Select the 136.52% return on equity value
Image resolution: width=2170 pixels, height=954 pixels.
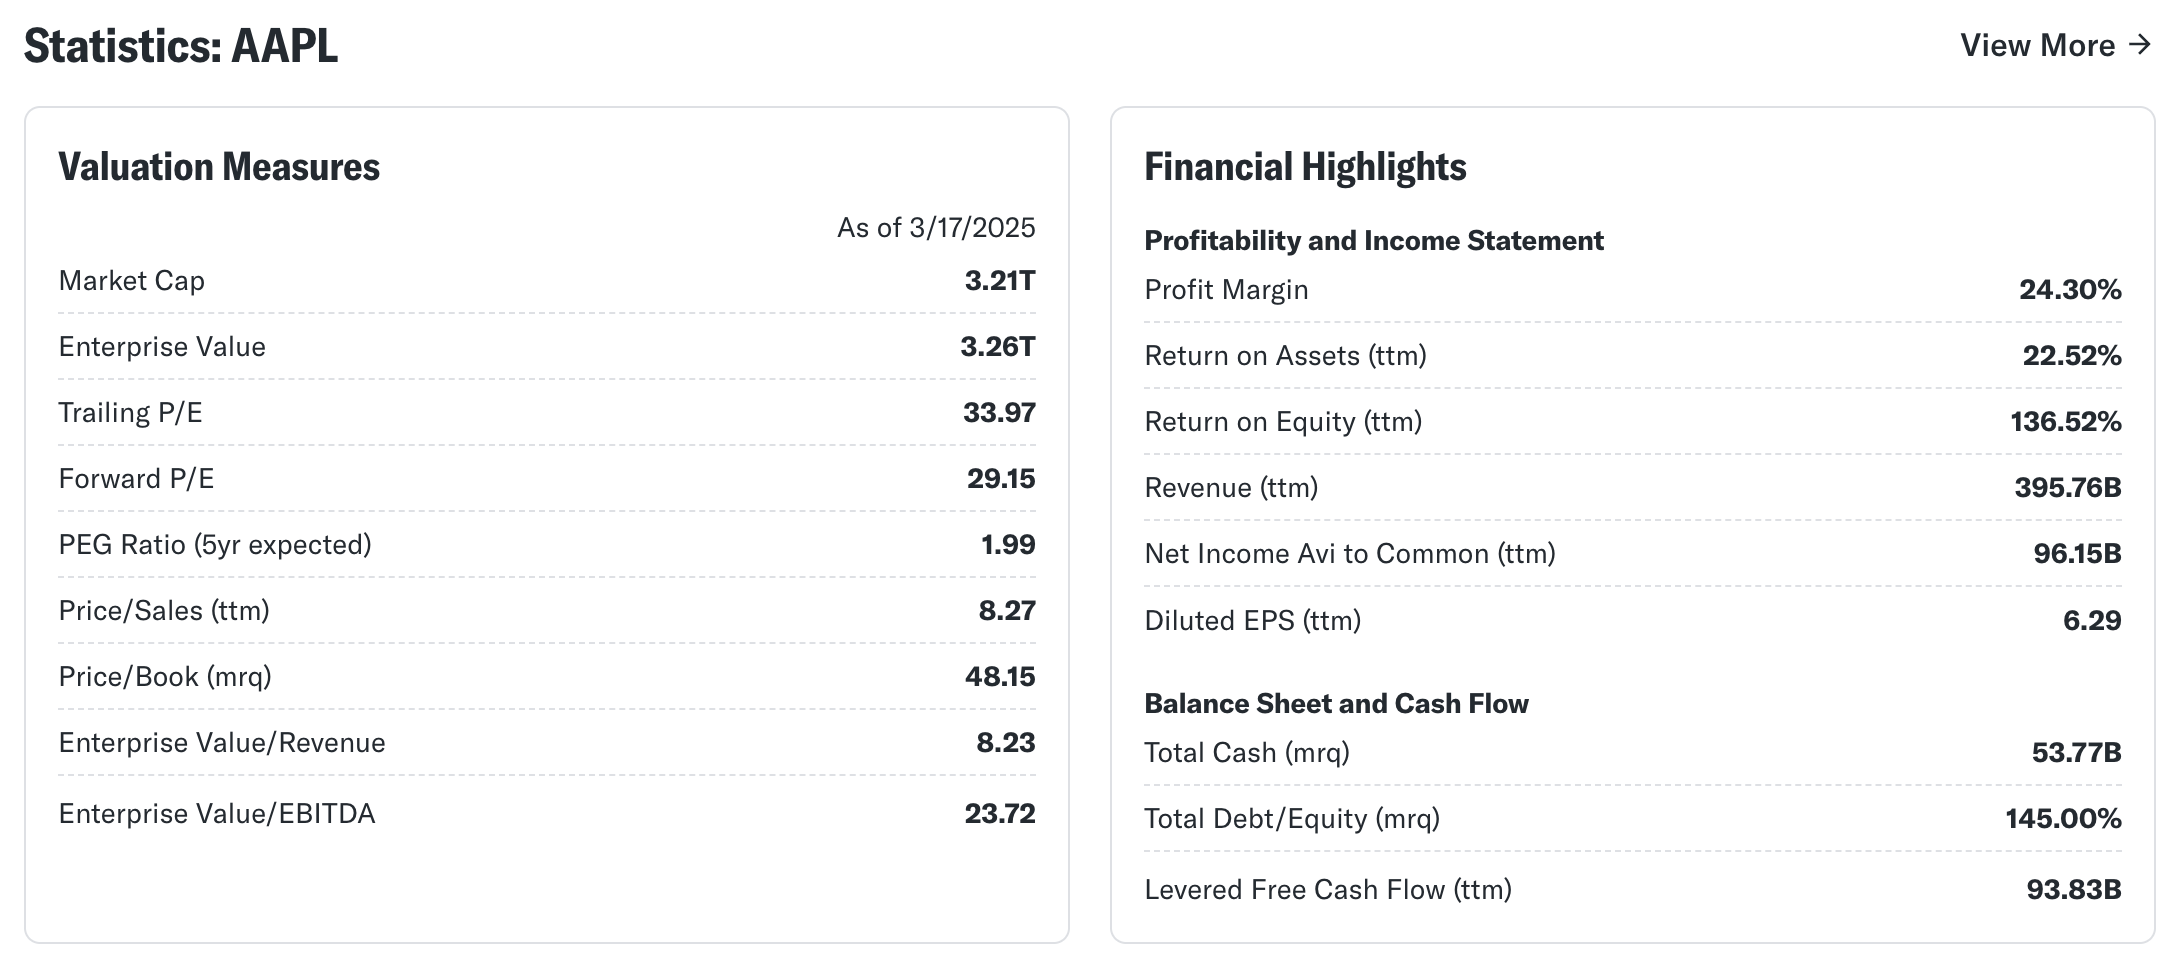click(x=2066, y=422)
